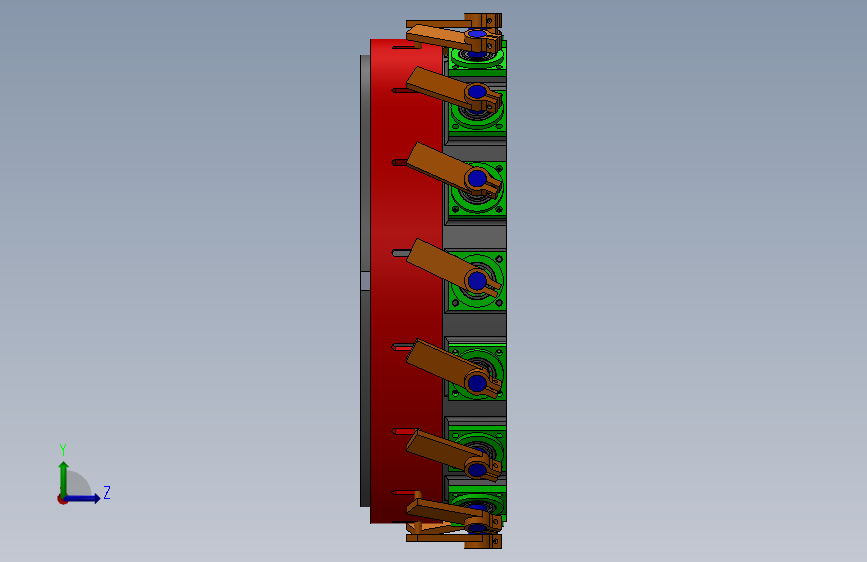Pick the bottommost orange clamp bracket

click(x=482, y=541)
